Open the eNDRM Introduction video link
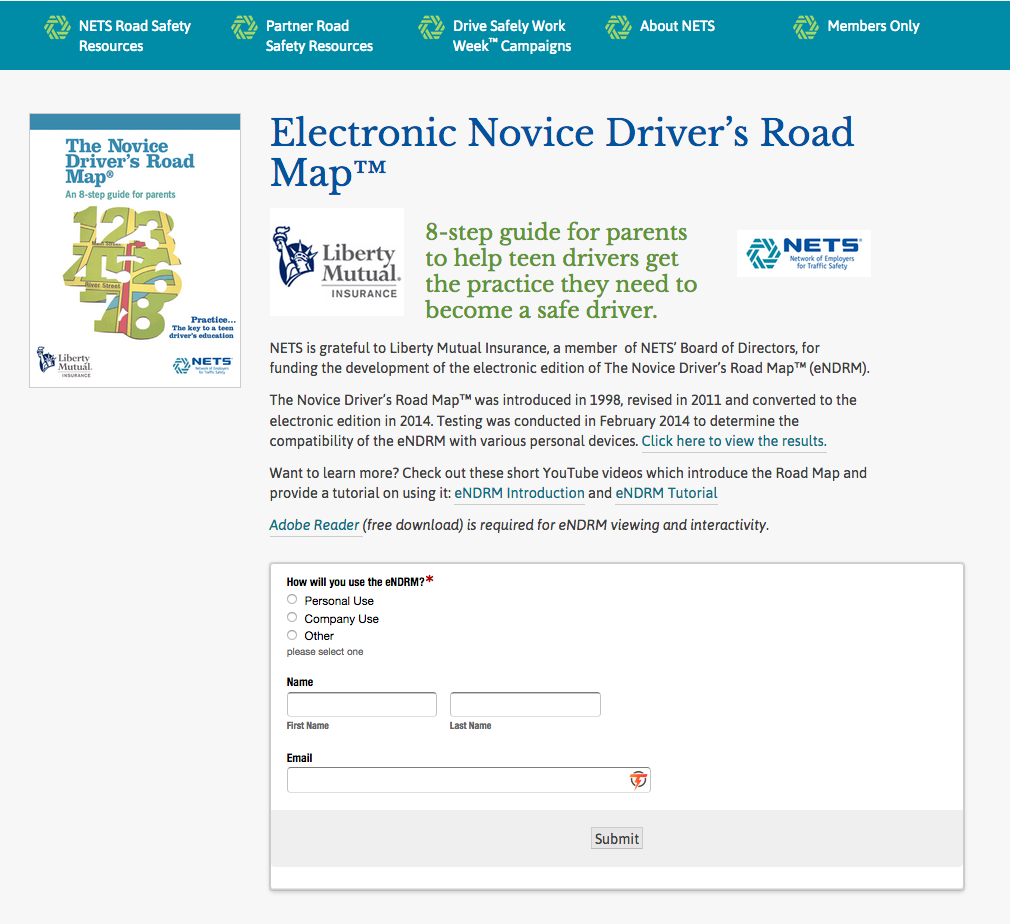This screenshot has height=924, width=1010. [519, 493]
